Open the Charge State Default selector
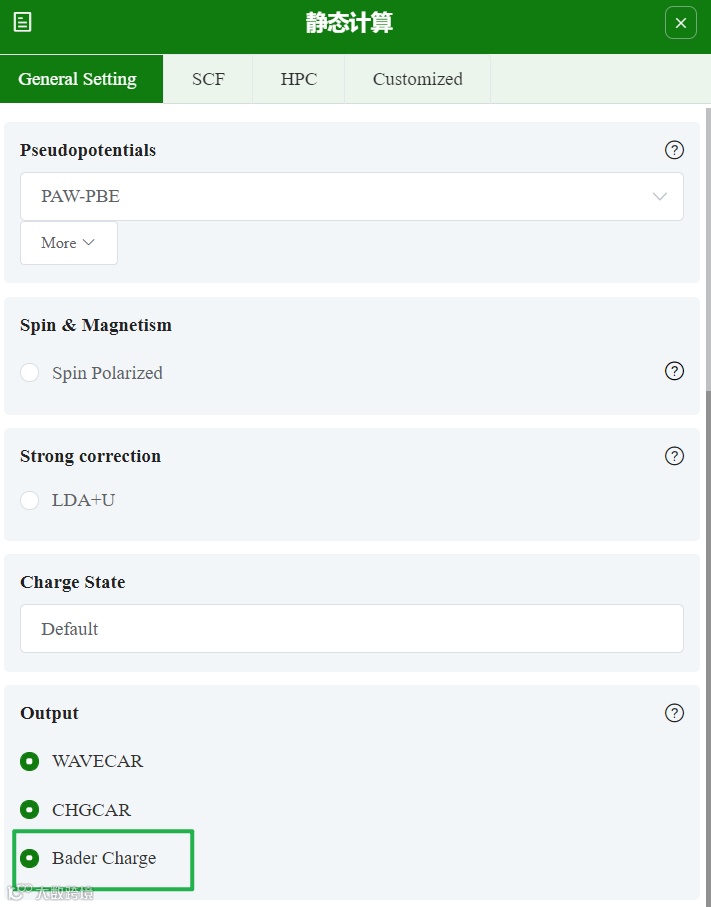711x907 pixels. [x=351, y=629]
